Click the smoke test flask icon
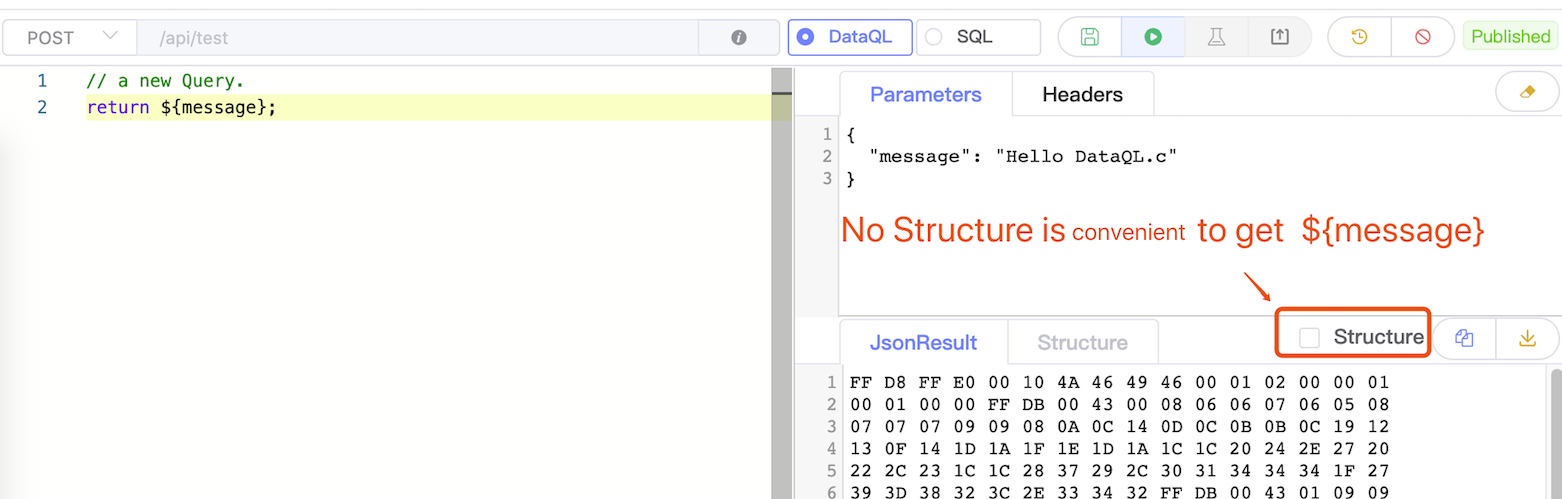Image resolution: width=1562 pixels, height=499 pixels. point(1216,37)
